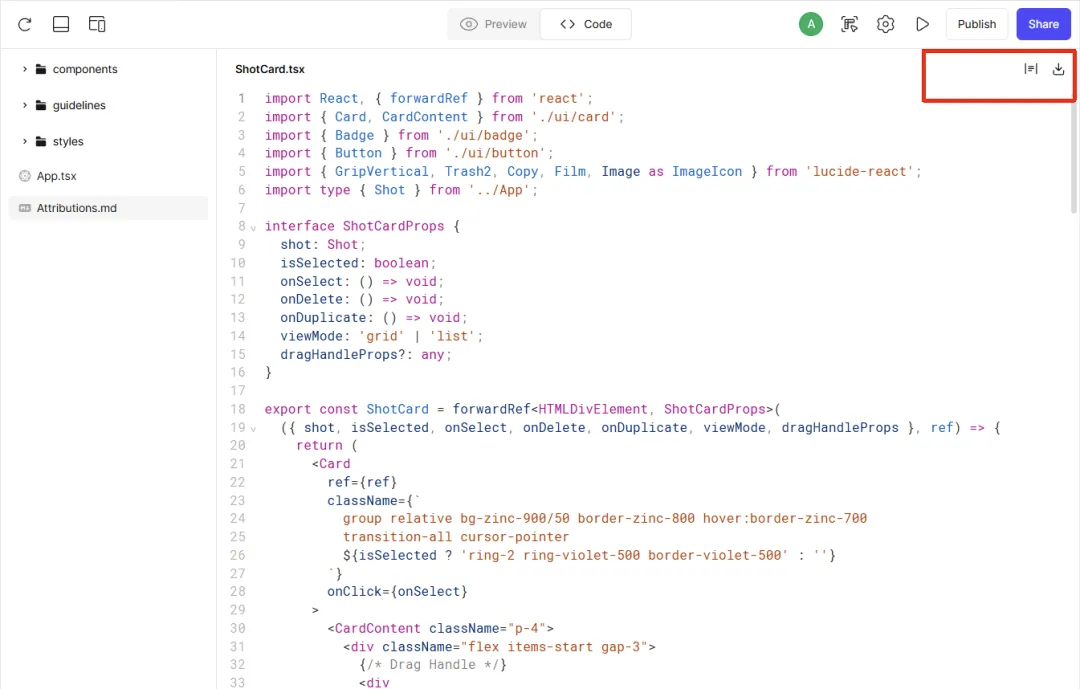1080x689 pixels.
Task: Download the ShotCard.tsx code file
Action: coord(1059,69)
